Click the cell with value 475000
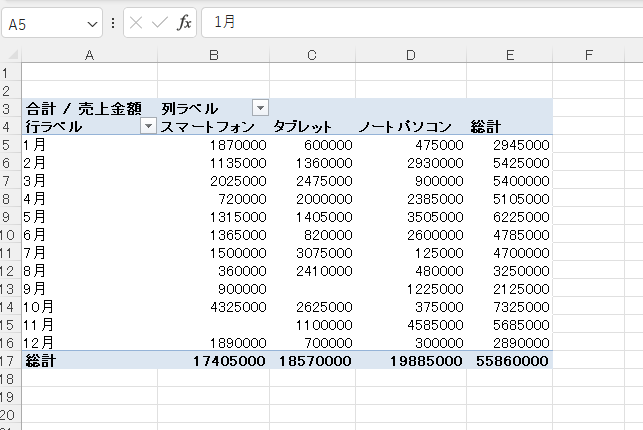 [411, 145]
